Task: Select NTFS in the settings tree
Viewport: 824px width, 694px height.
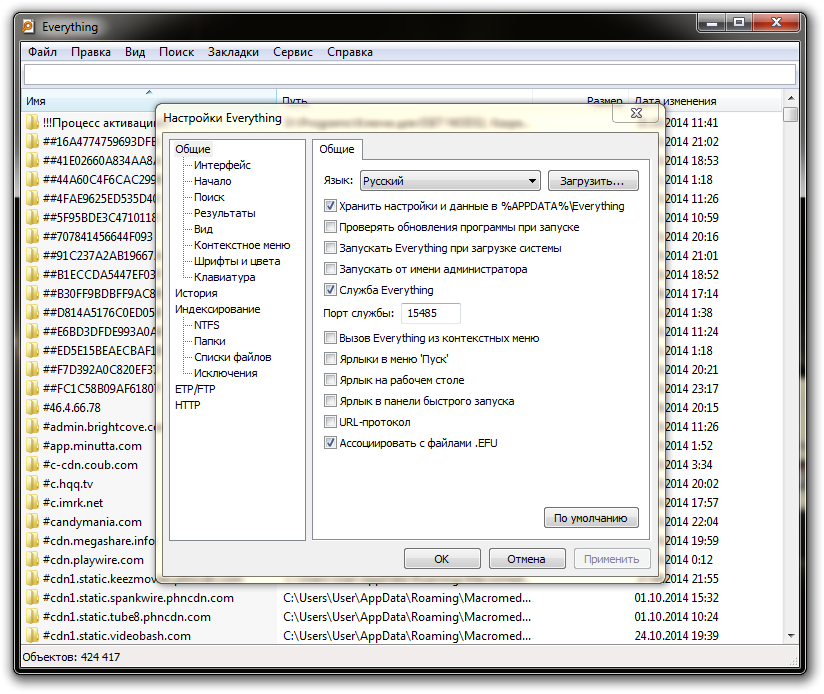Action: pyautogui.click(x=207, y=325)
